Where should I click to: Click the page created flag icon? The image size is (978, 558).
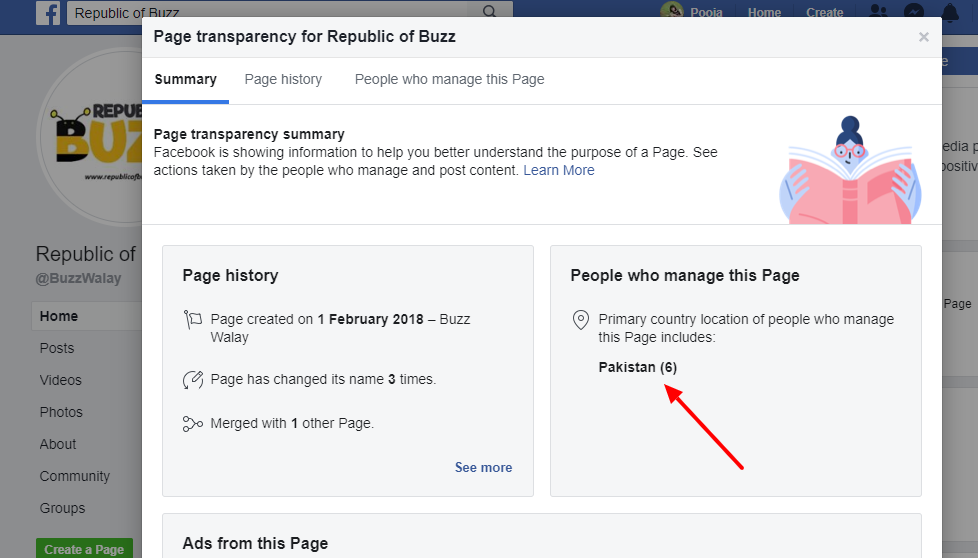pos(192,320)
